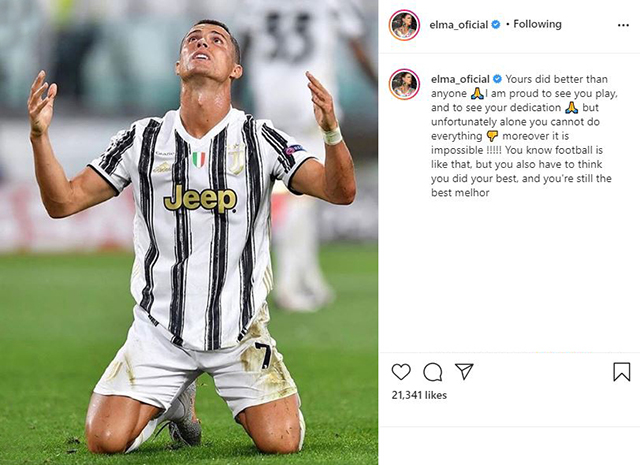Click the Jeep logo on the jersey

(200, 199)
